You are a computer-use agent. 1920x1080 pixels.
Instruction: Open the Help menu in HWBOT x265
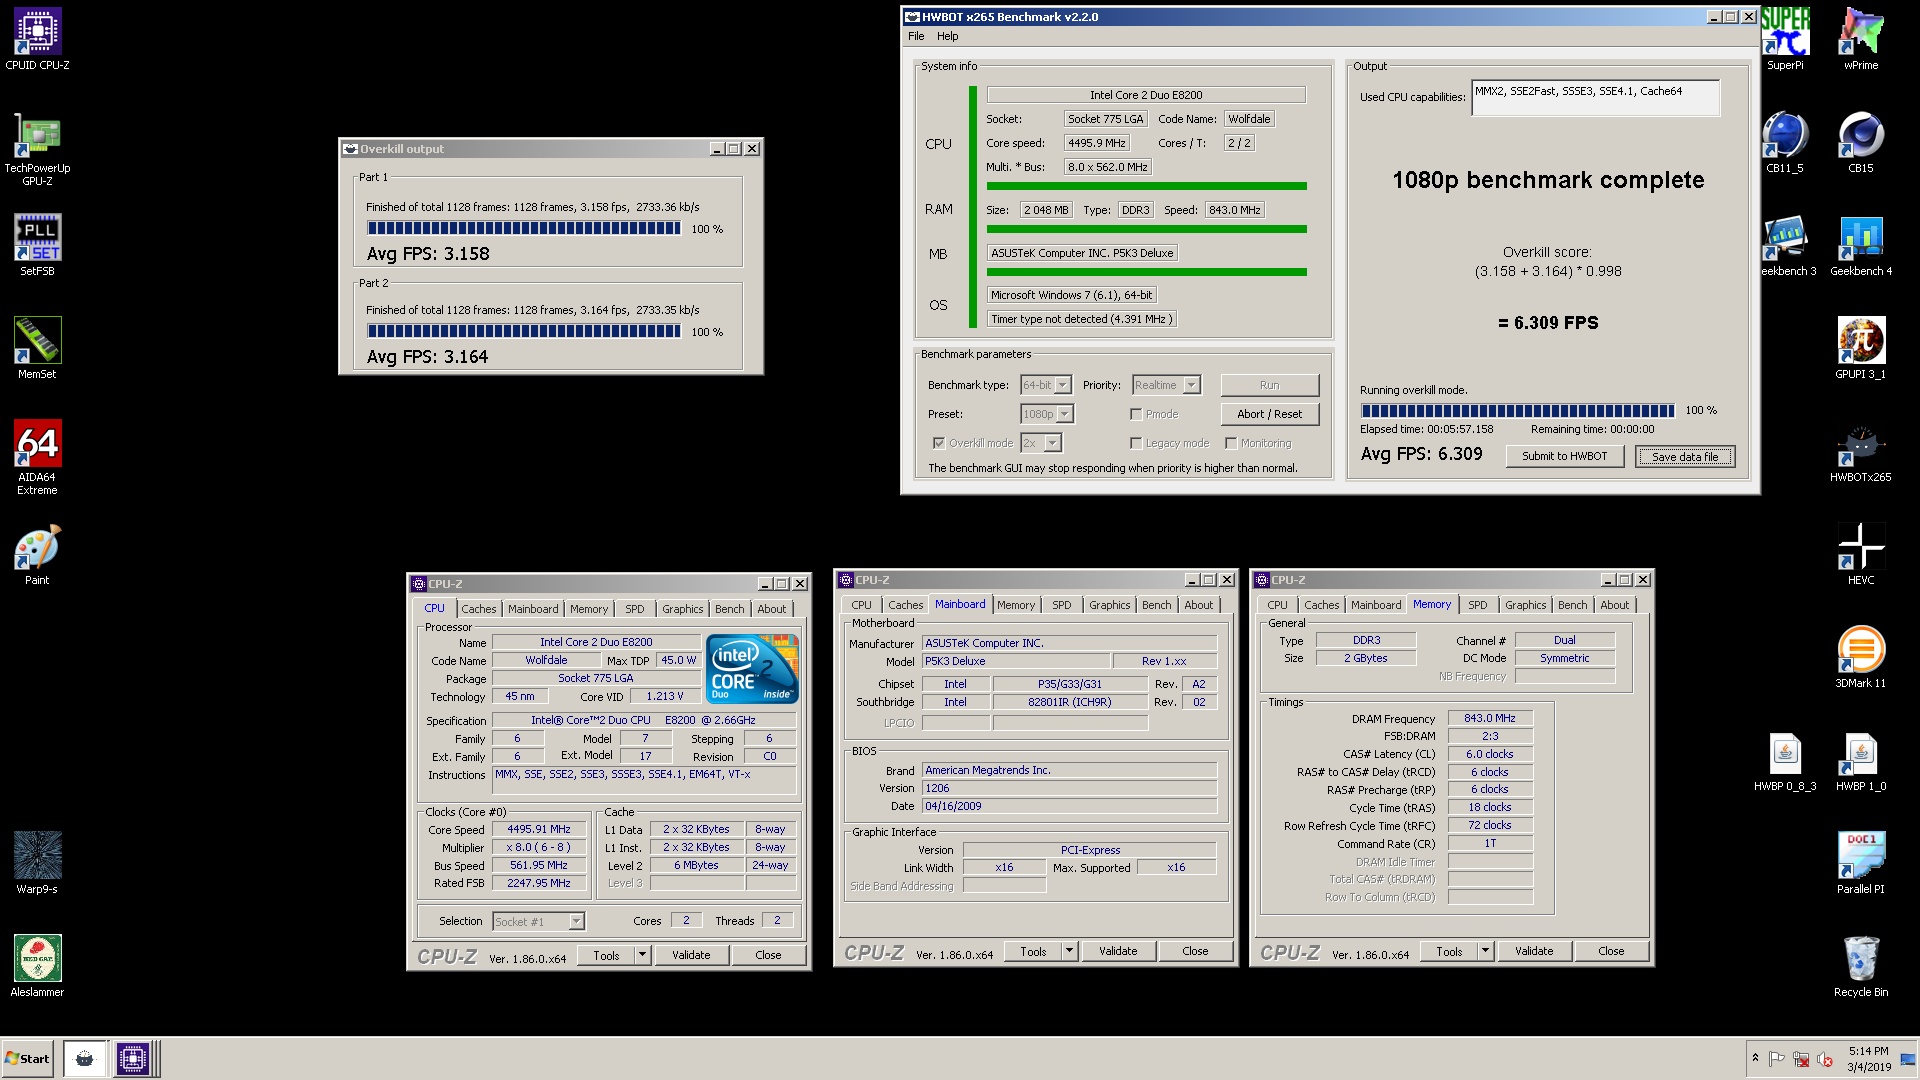tap(947, 36)
